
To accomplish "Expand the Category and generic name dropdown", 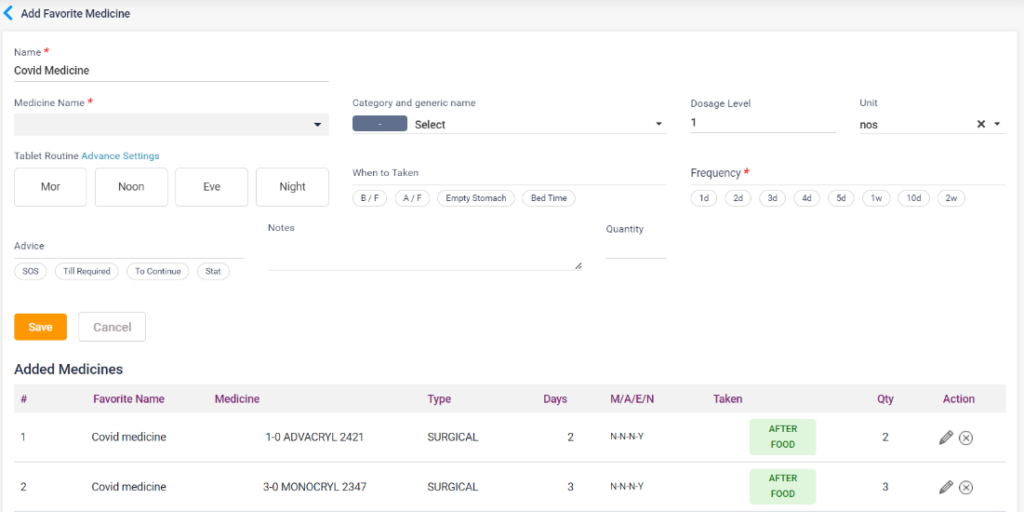I will point(658,125).
